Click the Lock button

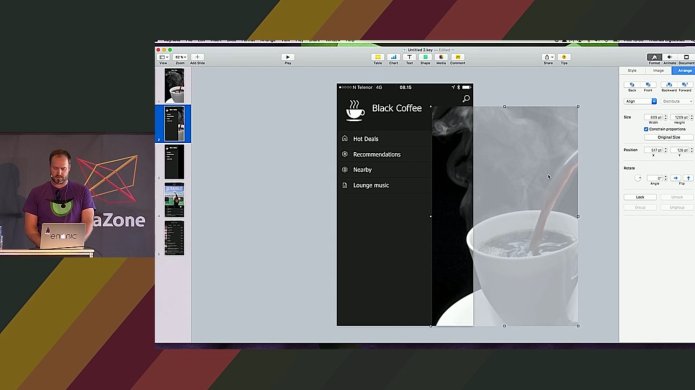pyautogui.click(x=640, y=197)
